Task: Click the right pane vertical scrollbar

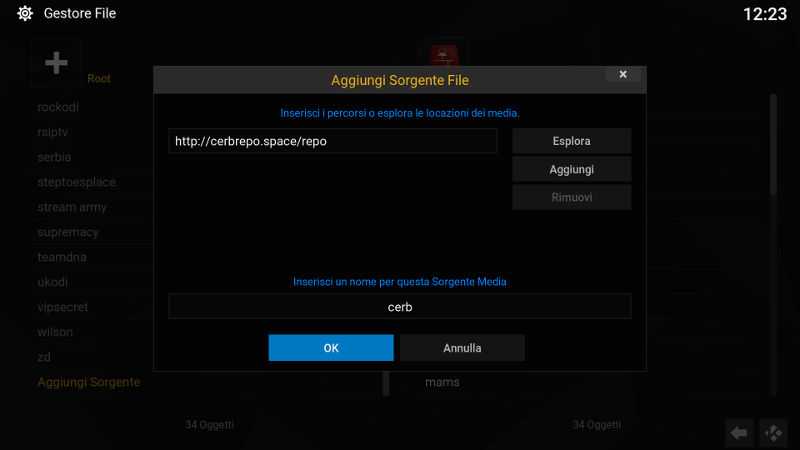Action: click(773, 245)
